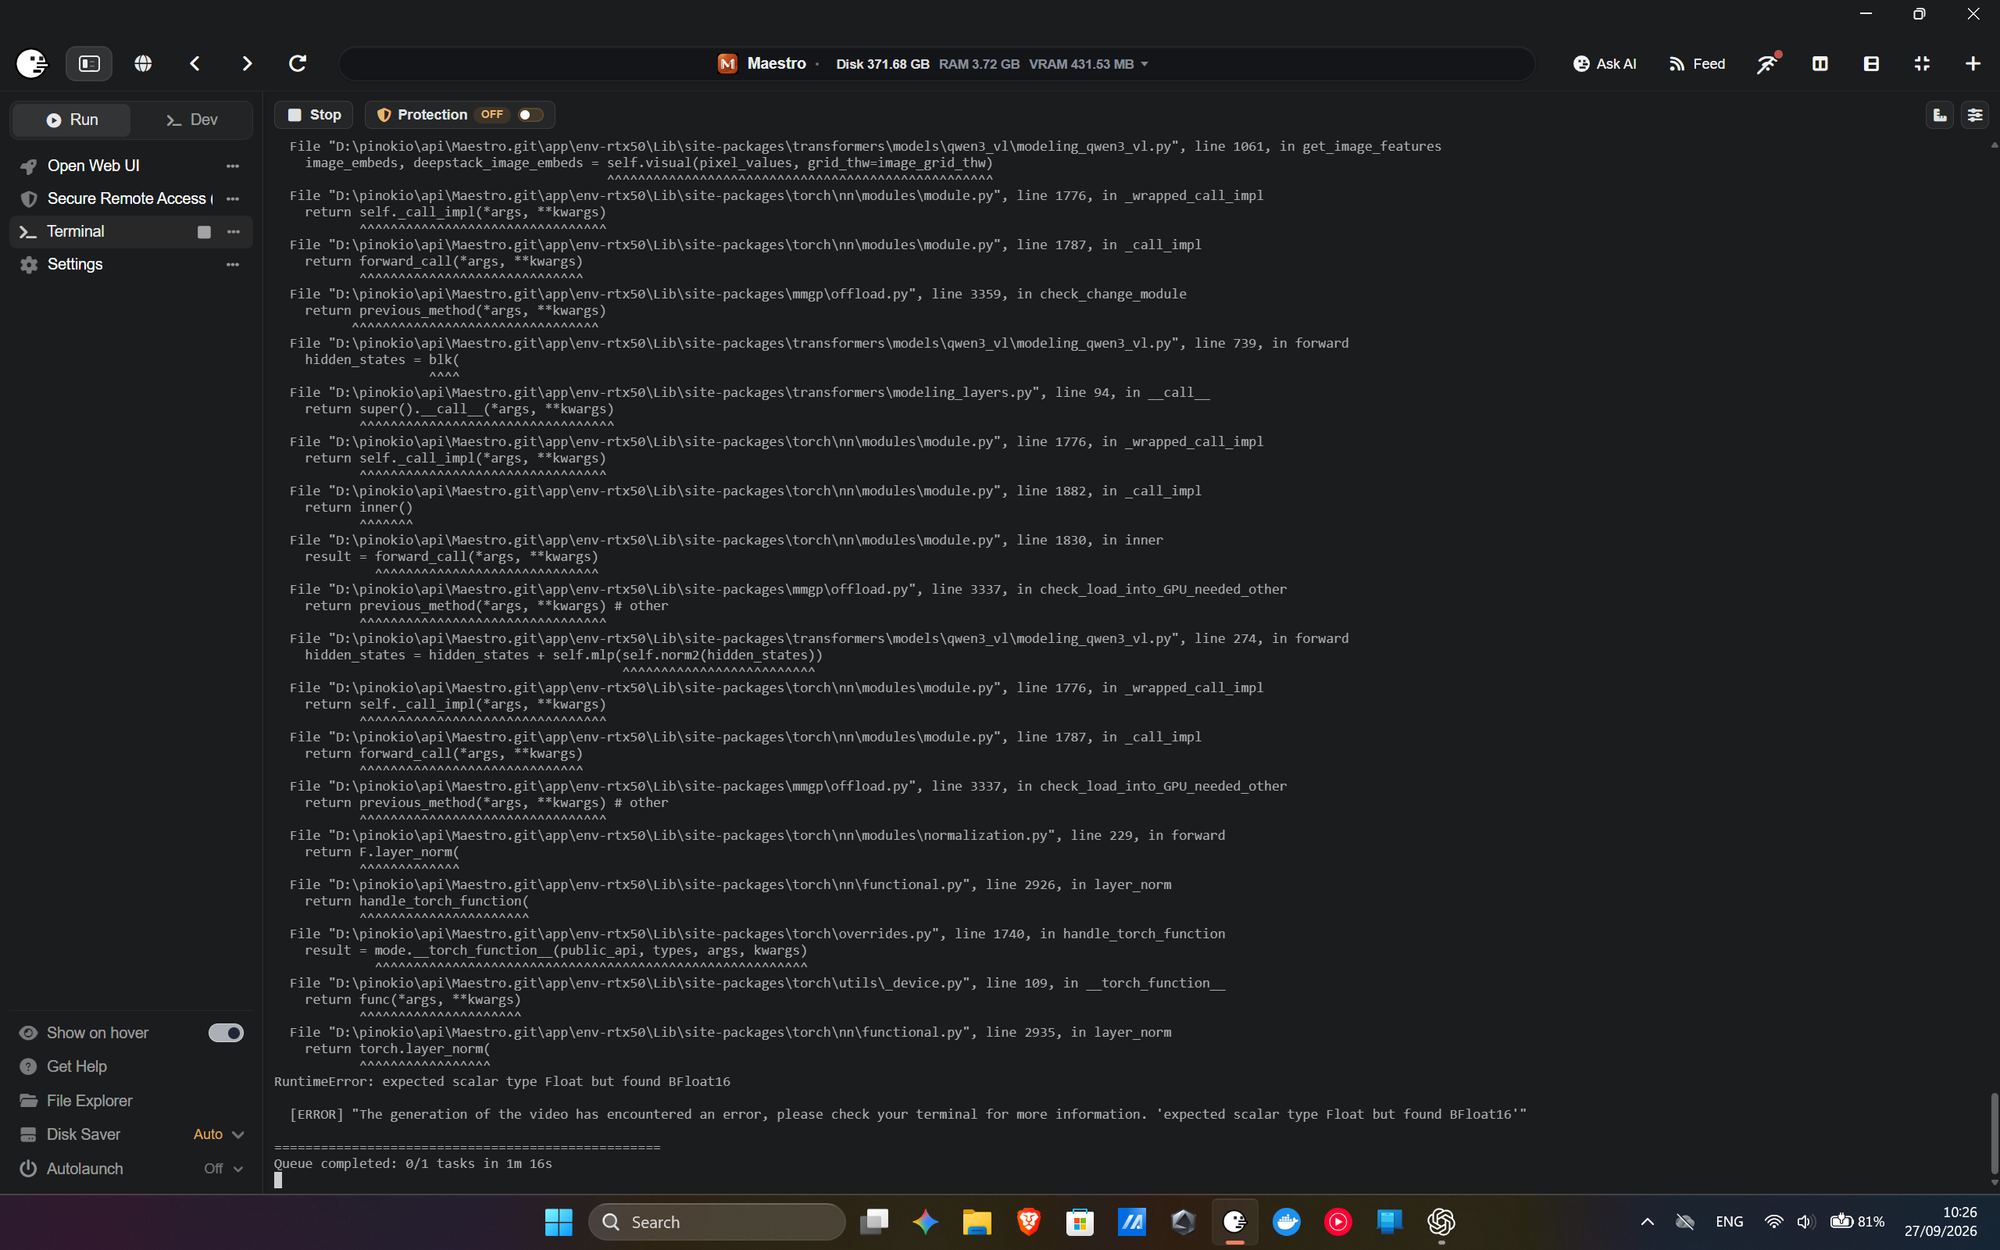
Task: Click the Stop button
Action: 315,115
